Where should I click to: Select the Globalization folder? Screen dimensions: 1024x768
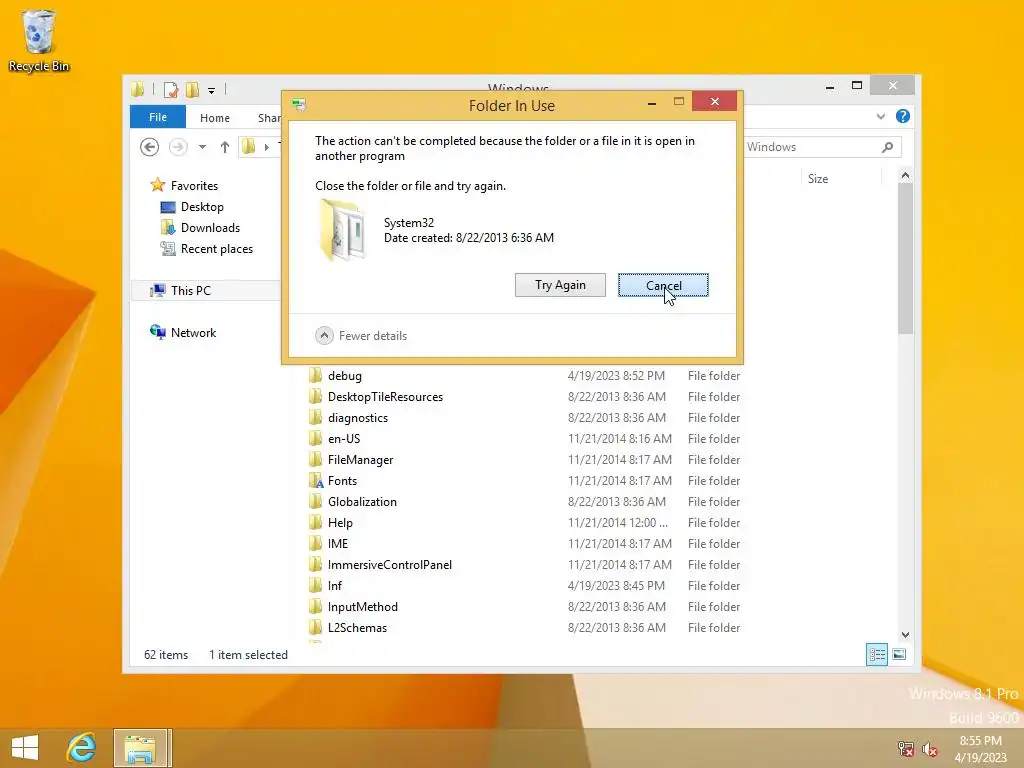click(362, 502)
